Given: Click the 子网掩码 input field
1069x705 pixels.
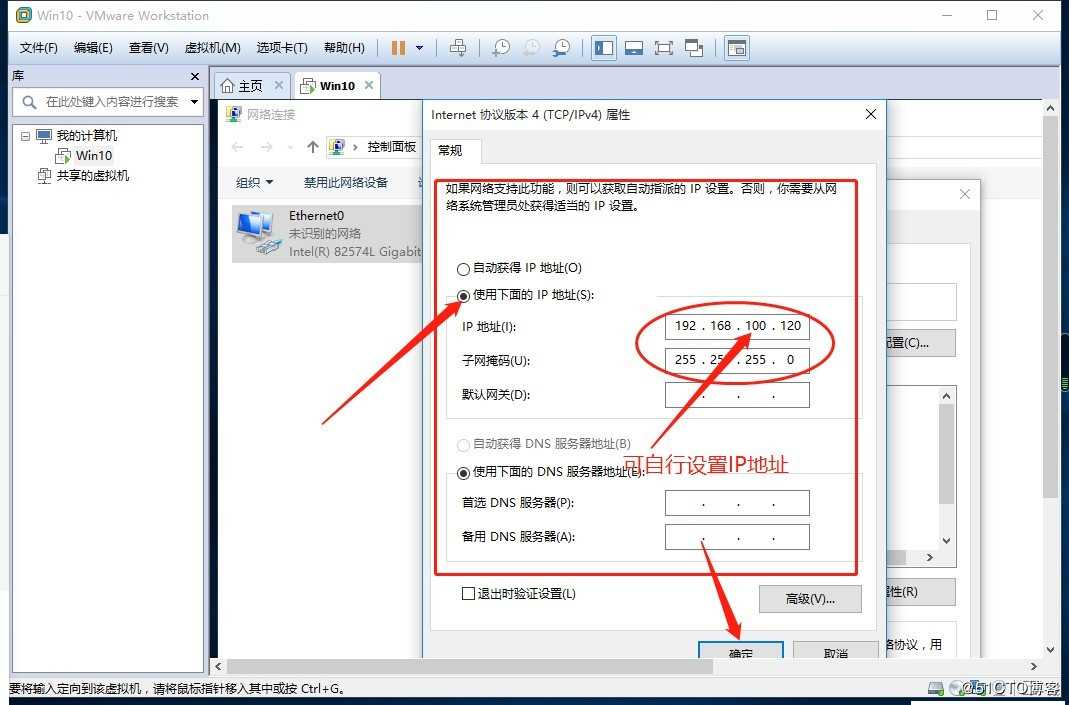Looking at the screenshot, I should point(737,360).
